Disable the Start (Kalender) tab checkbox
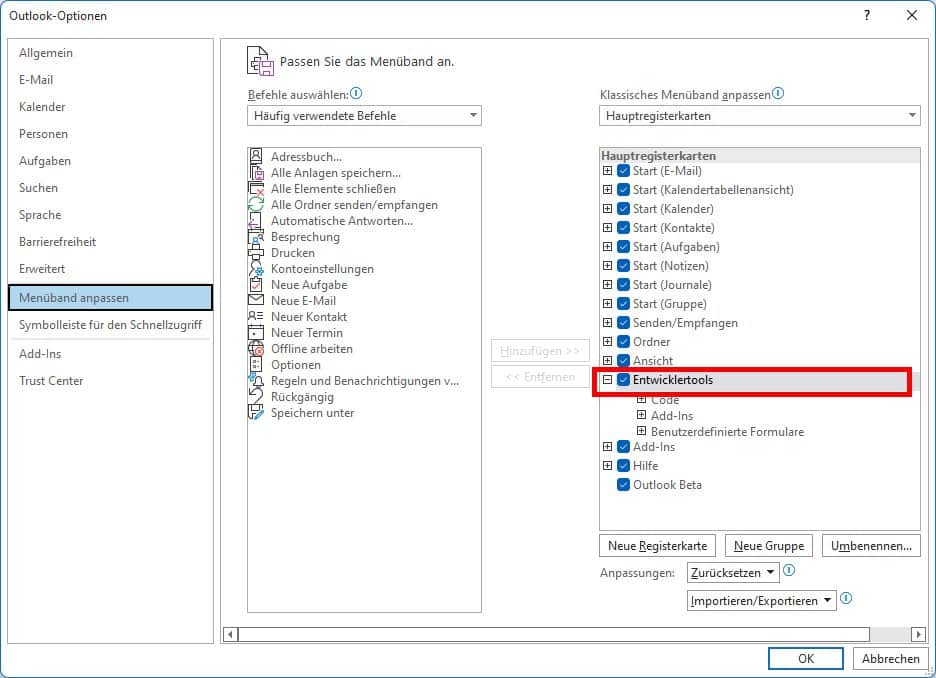This screenshot has height=678, width=936. (x=624, y=209)
